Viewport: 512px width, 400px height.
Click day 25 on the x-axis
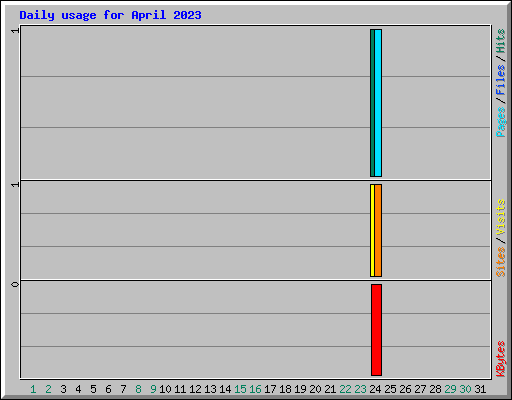tap(390, 389)
